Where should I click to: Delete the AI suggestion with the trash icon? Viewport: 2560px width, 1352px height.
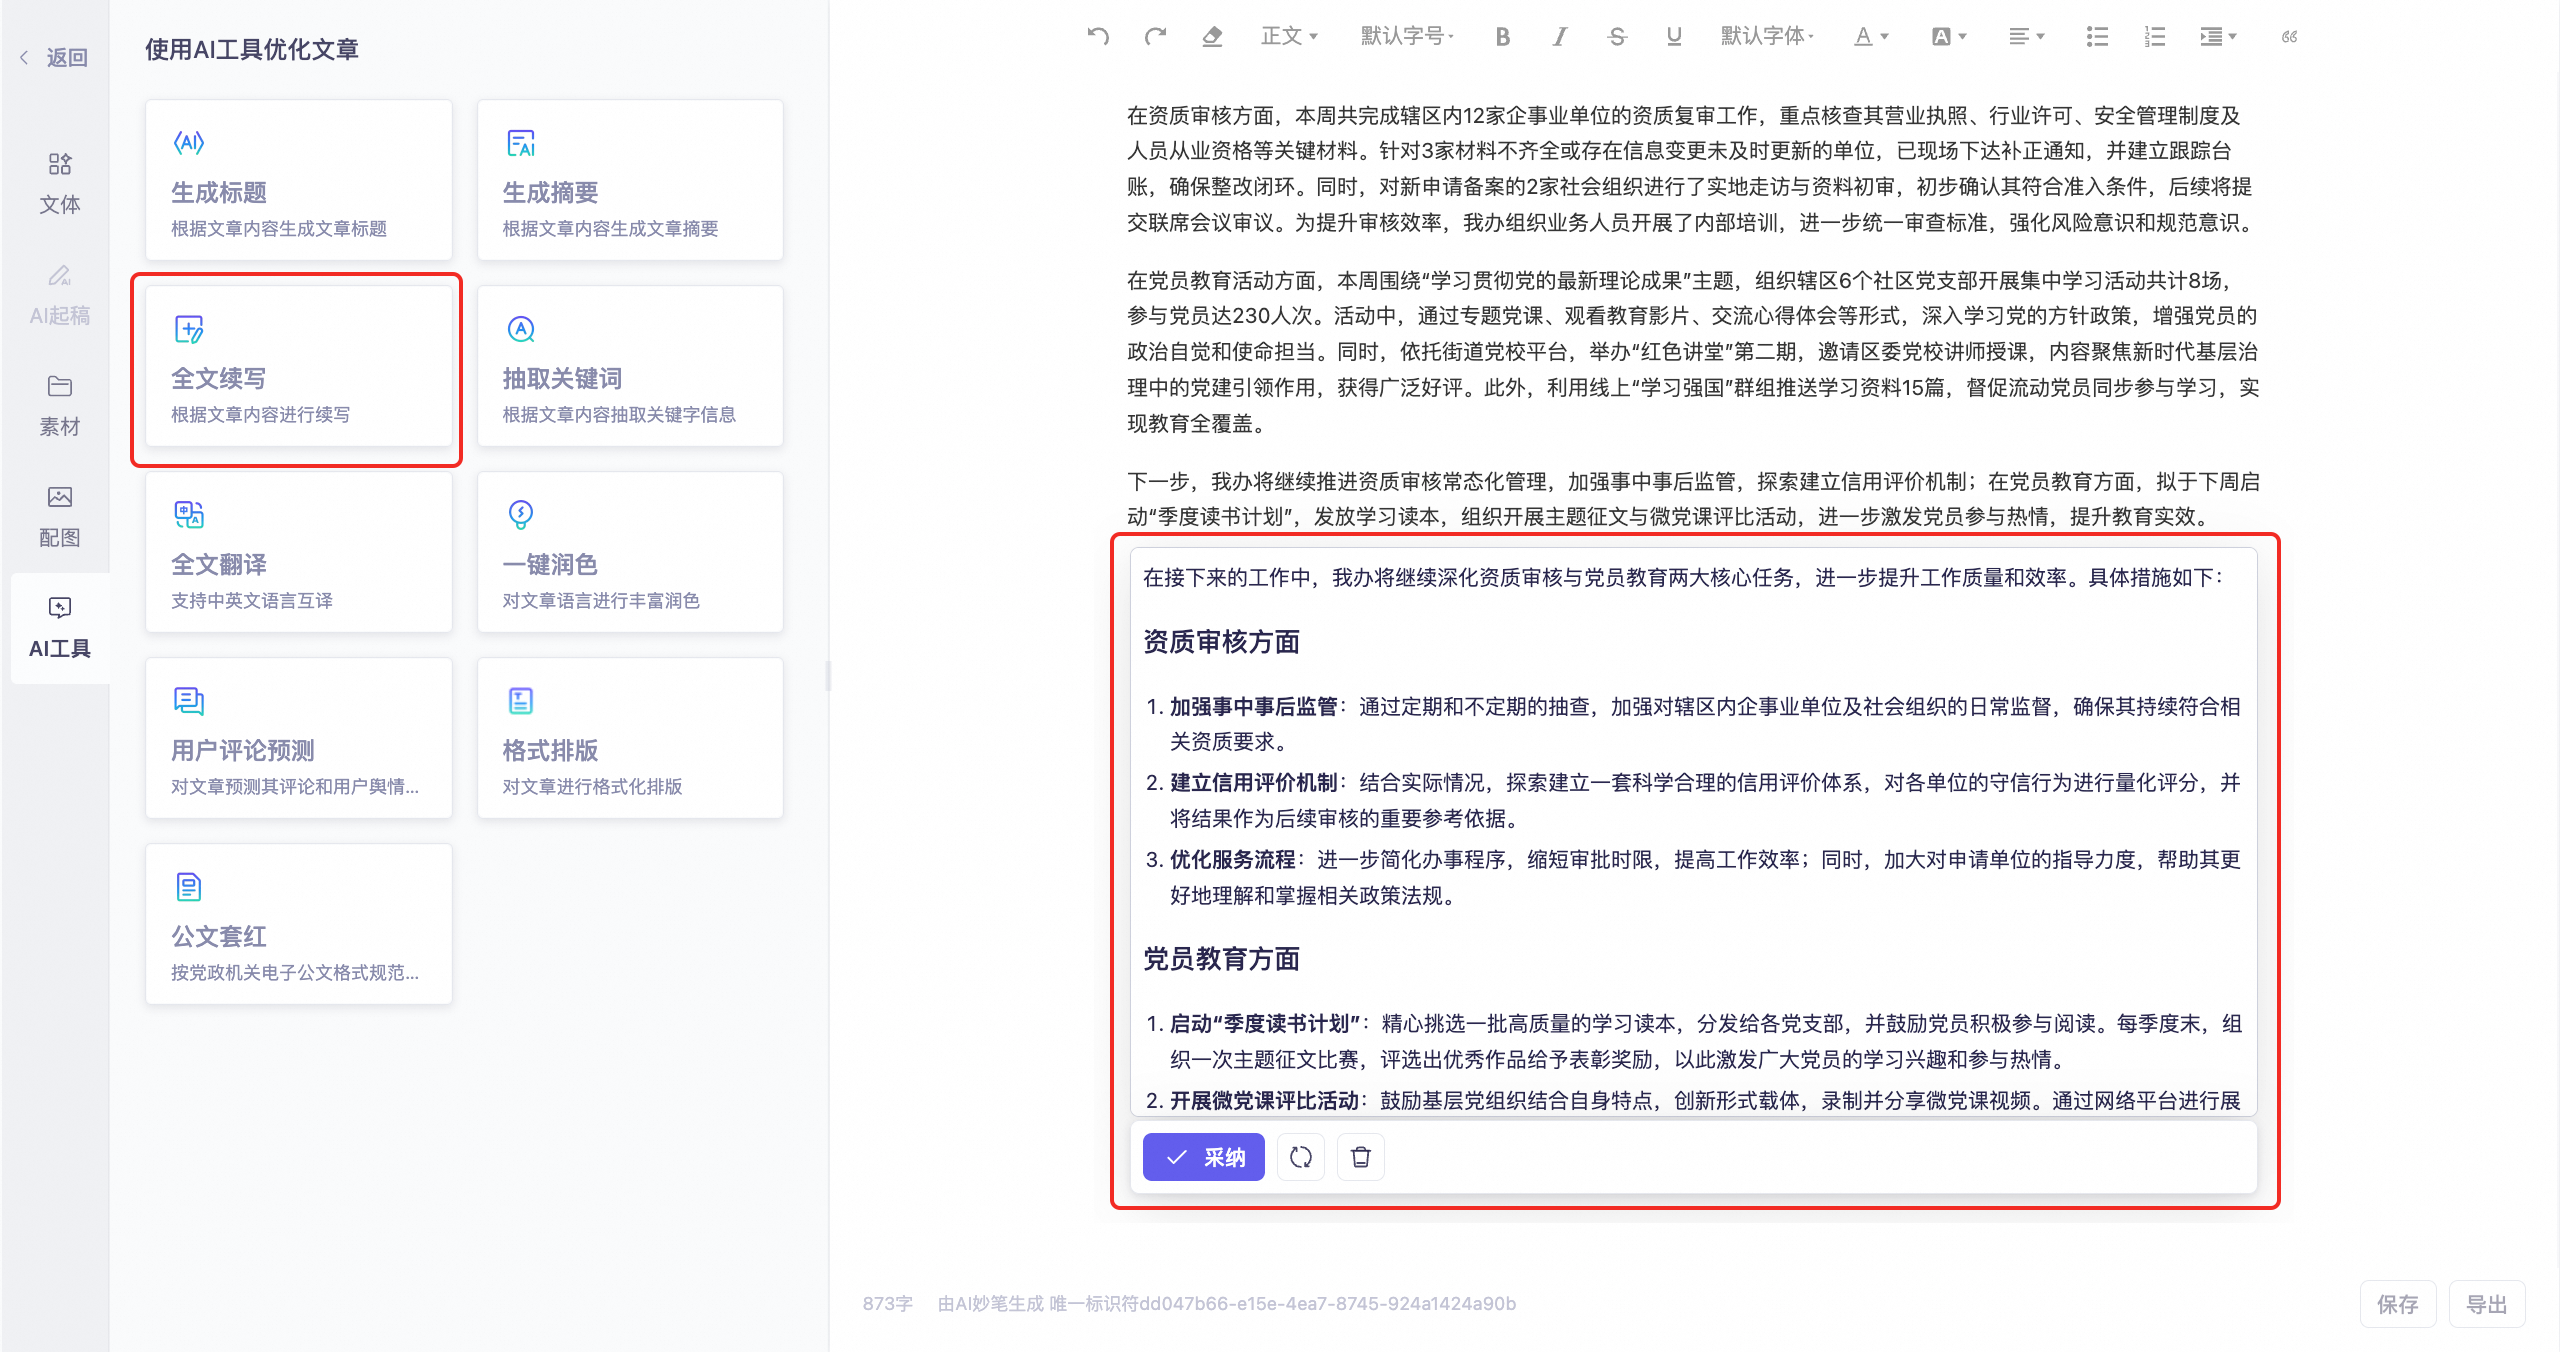pyautogui.click(x=1360, y=1157)
